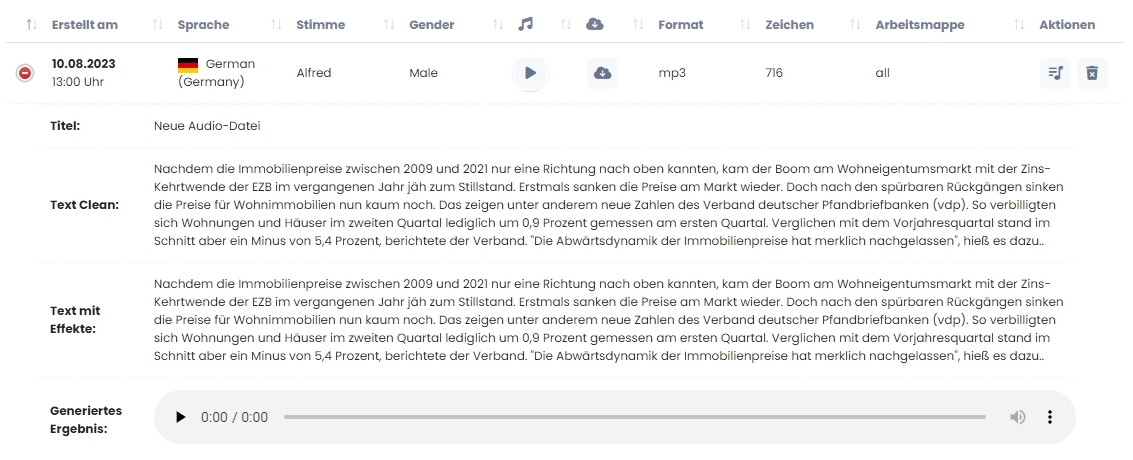The height and width of the screenshot is (460, 1133).
Task: Click the Arbeitsmappe column header
Action: click(x=919, y=25)
